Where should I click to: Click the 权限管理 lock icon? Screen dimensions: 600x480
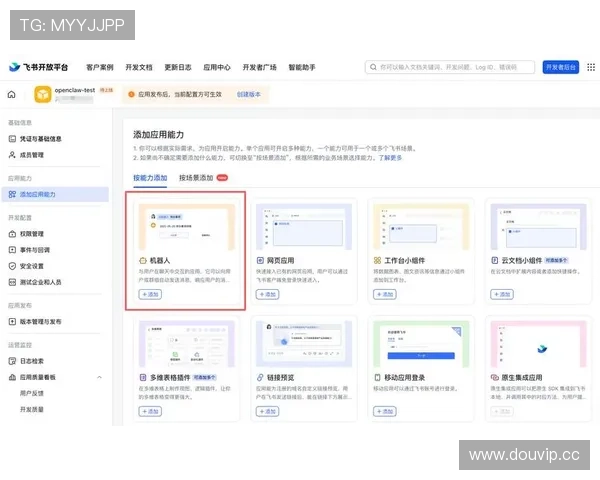pos(12,234)
